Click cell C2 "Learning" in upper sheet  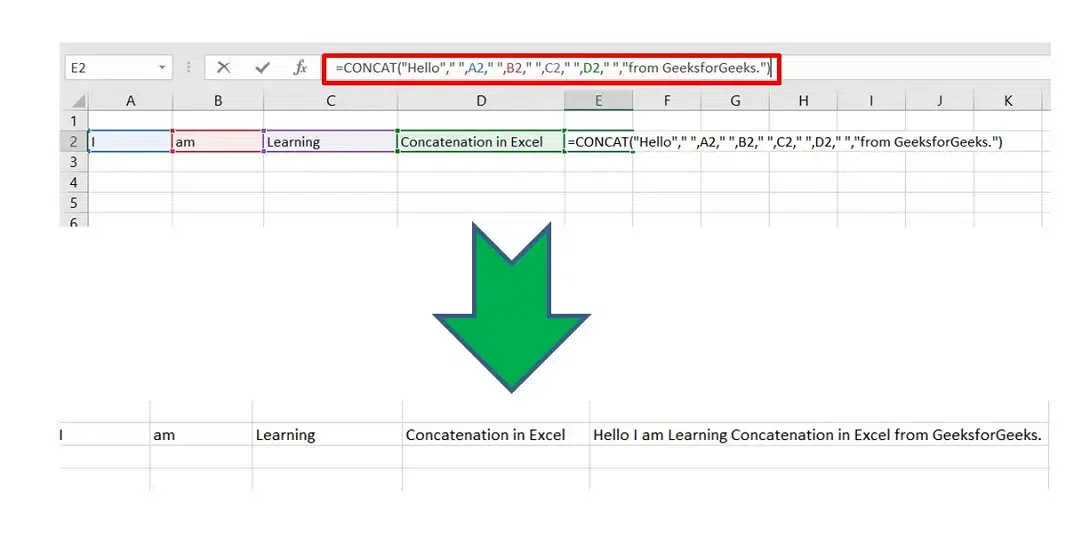pos(330,142)
